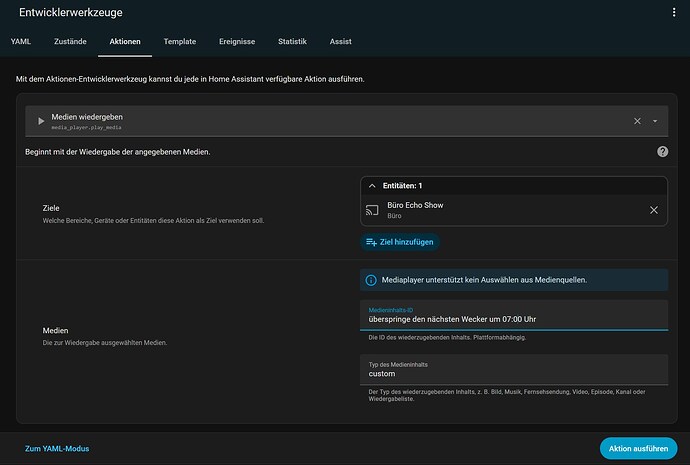The image size is (690, 465).
Task: Collapse the Entitäten: 1 section
Action: click(x=372, y=186)
